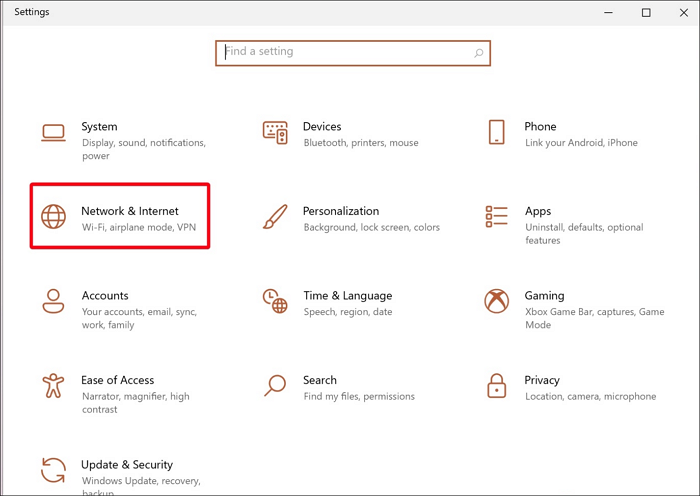Viewport: 700px width, 496px height.
Task: Open the Devices keyboard icon
Action: point(275,132)
